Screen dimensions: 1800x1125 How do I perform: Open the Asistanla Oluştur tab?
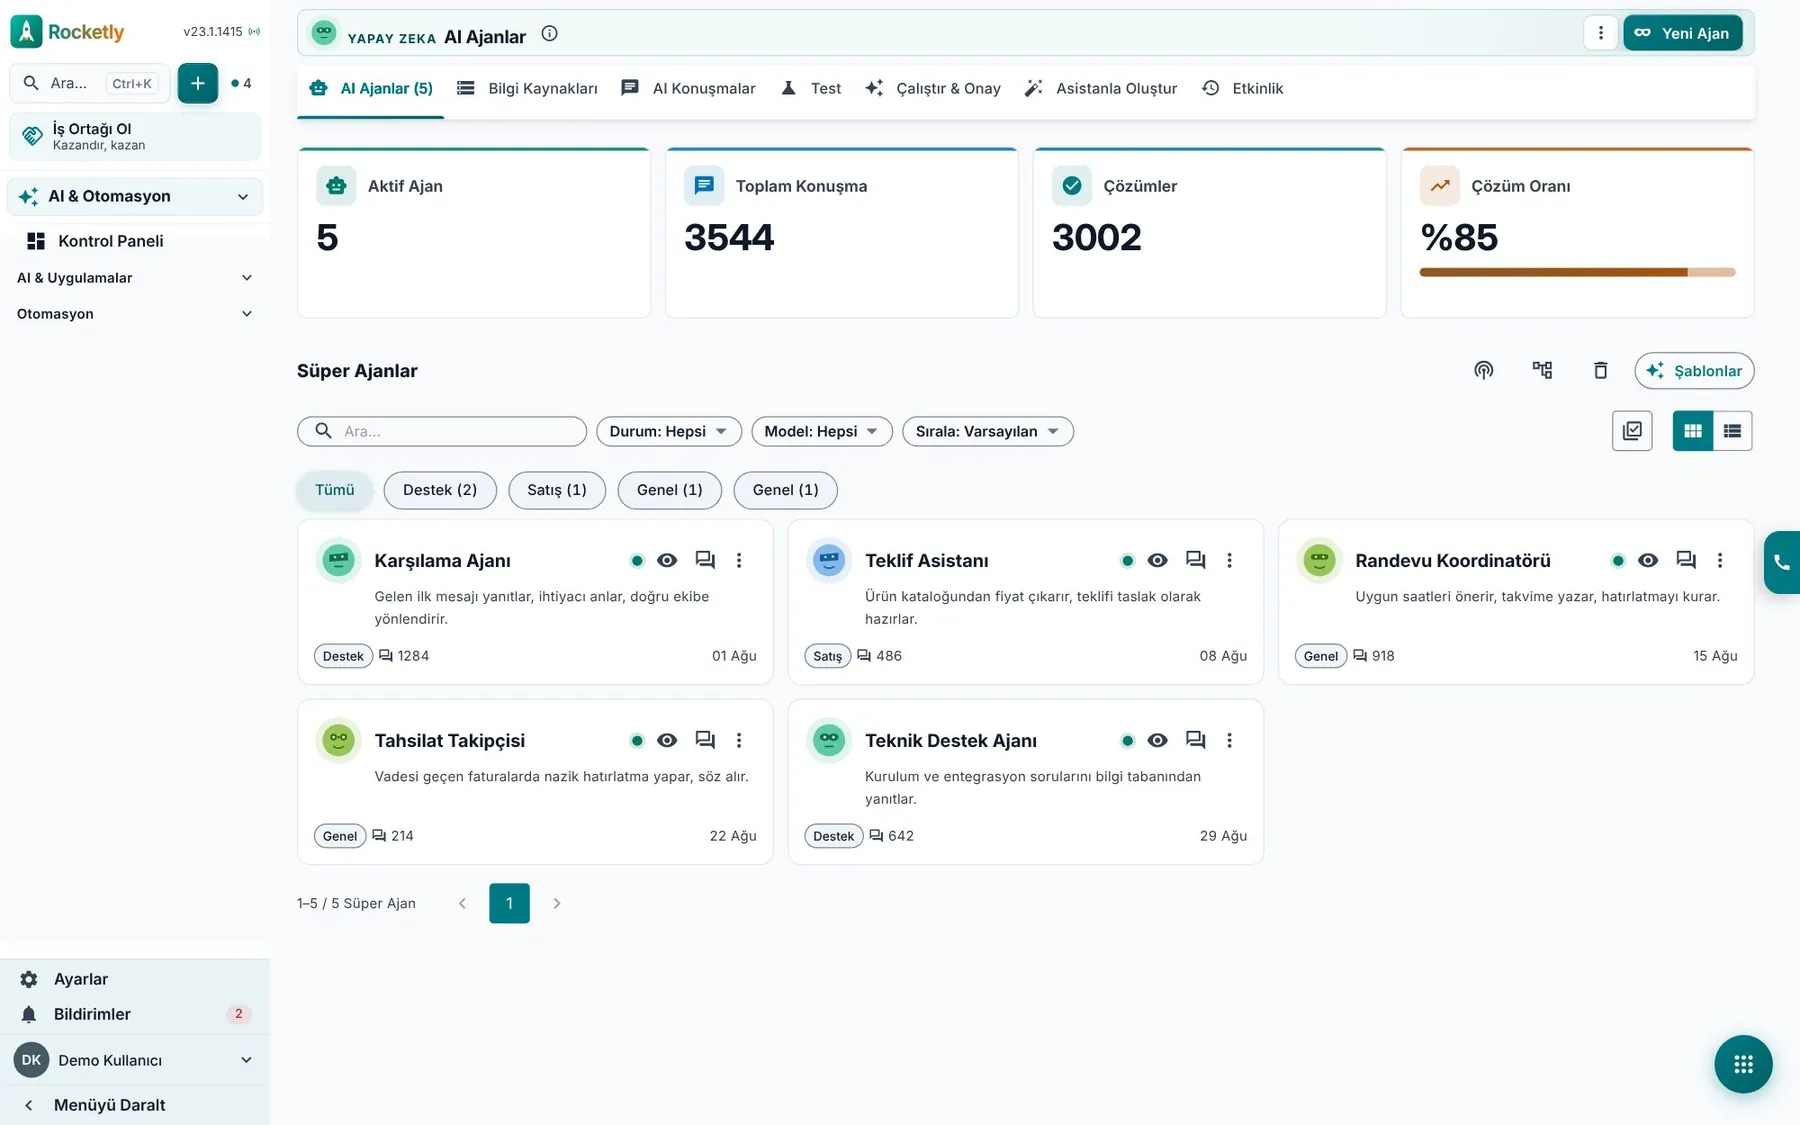[1101, 88]
